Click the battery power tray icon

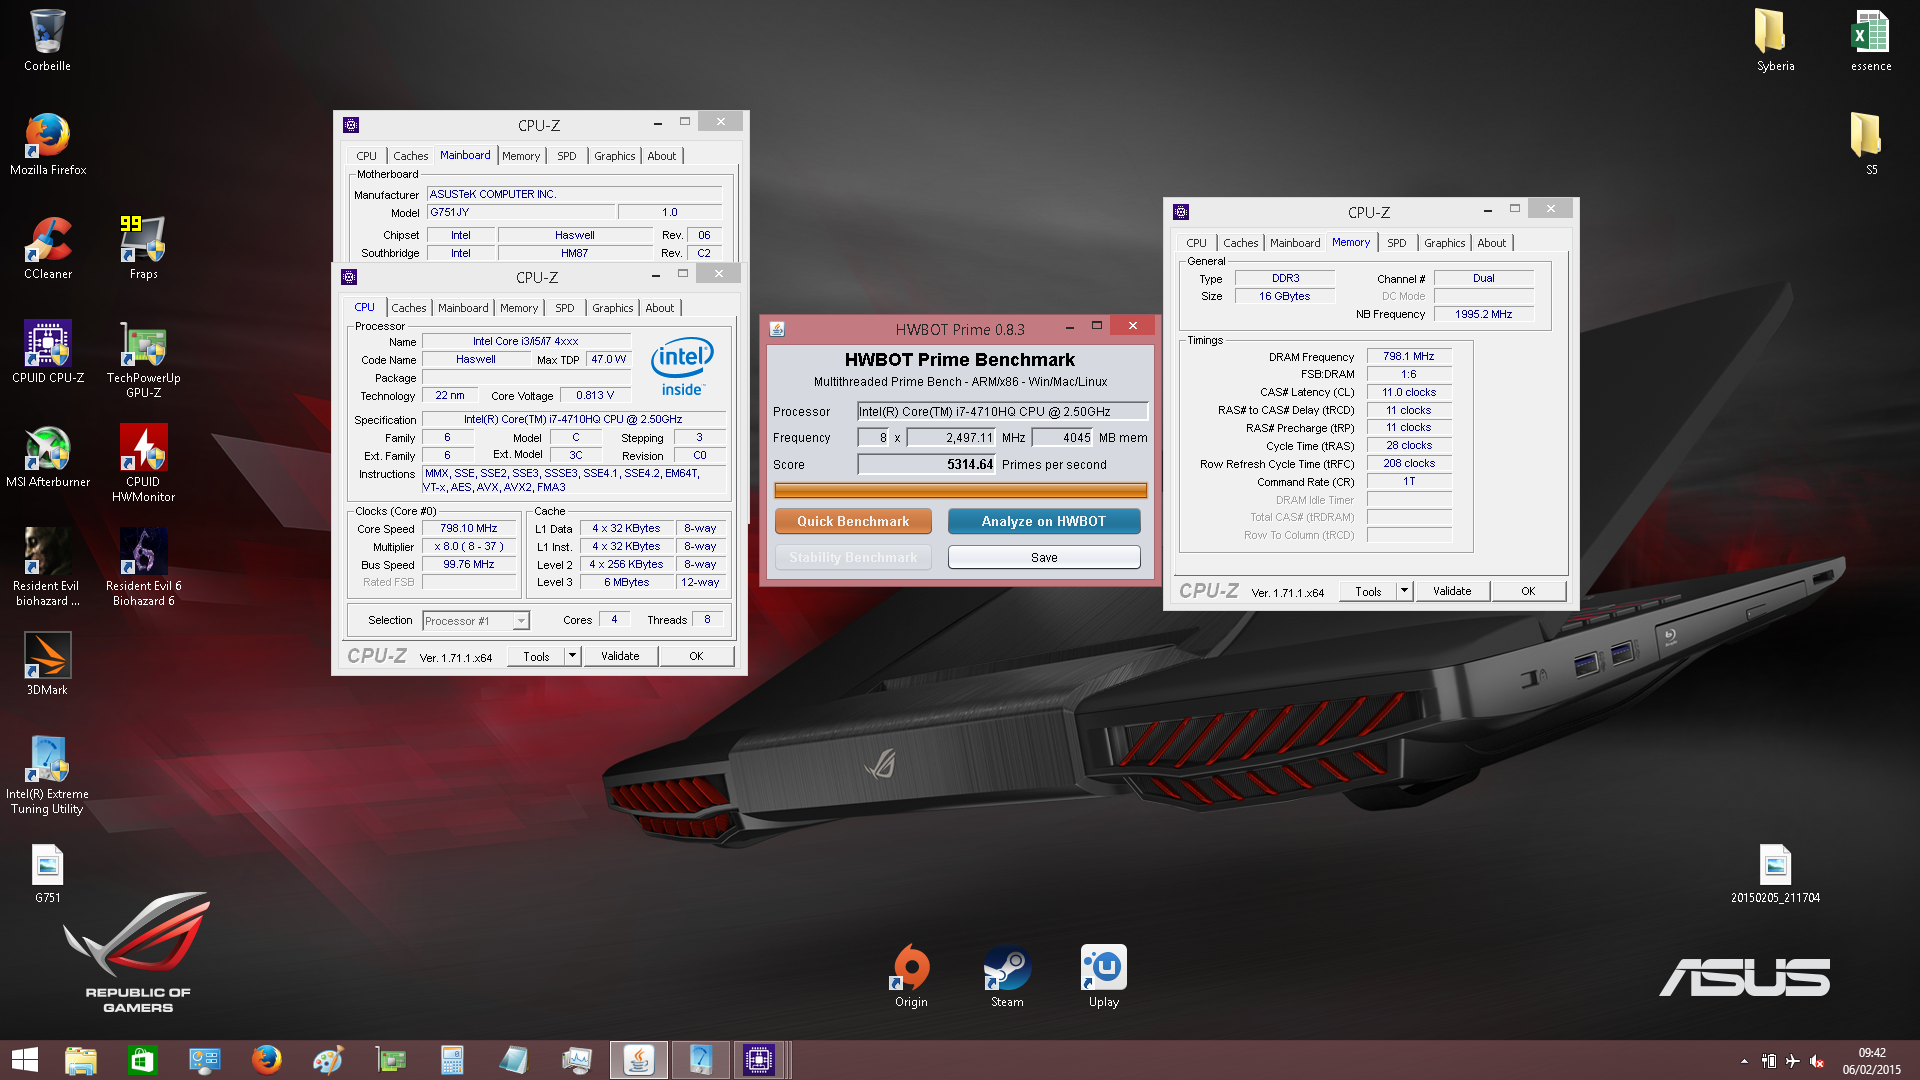click(1768, 1061)
